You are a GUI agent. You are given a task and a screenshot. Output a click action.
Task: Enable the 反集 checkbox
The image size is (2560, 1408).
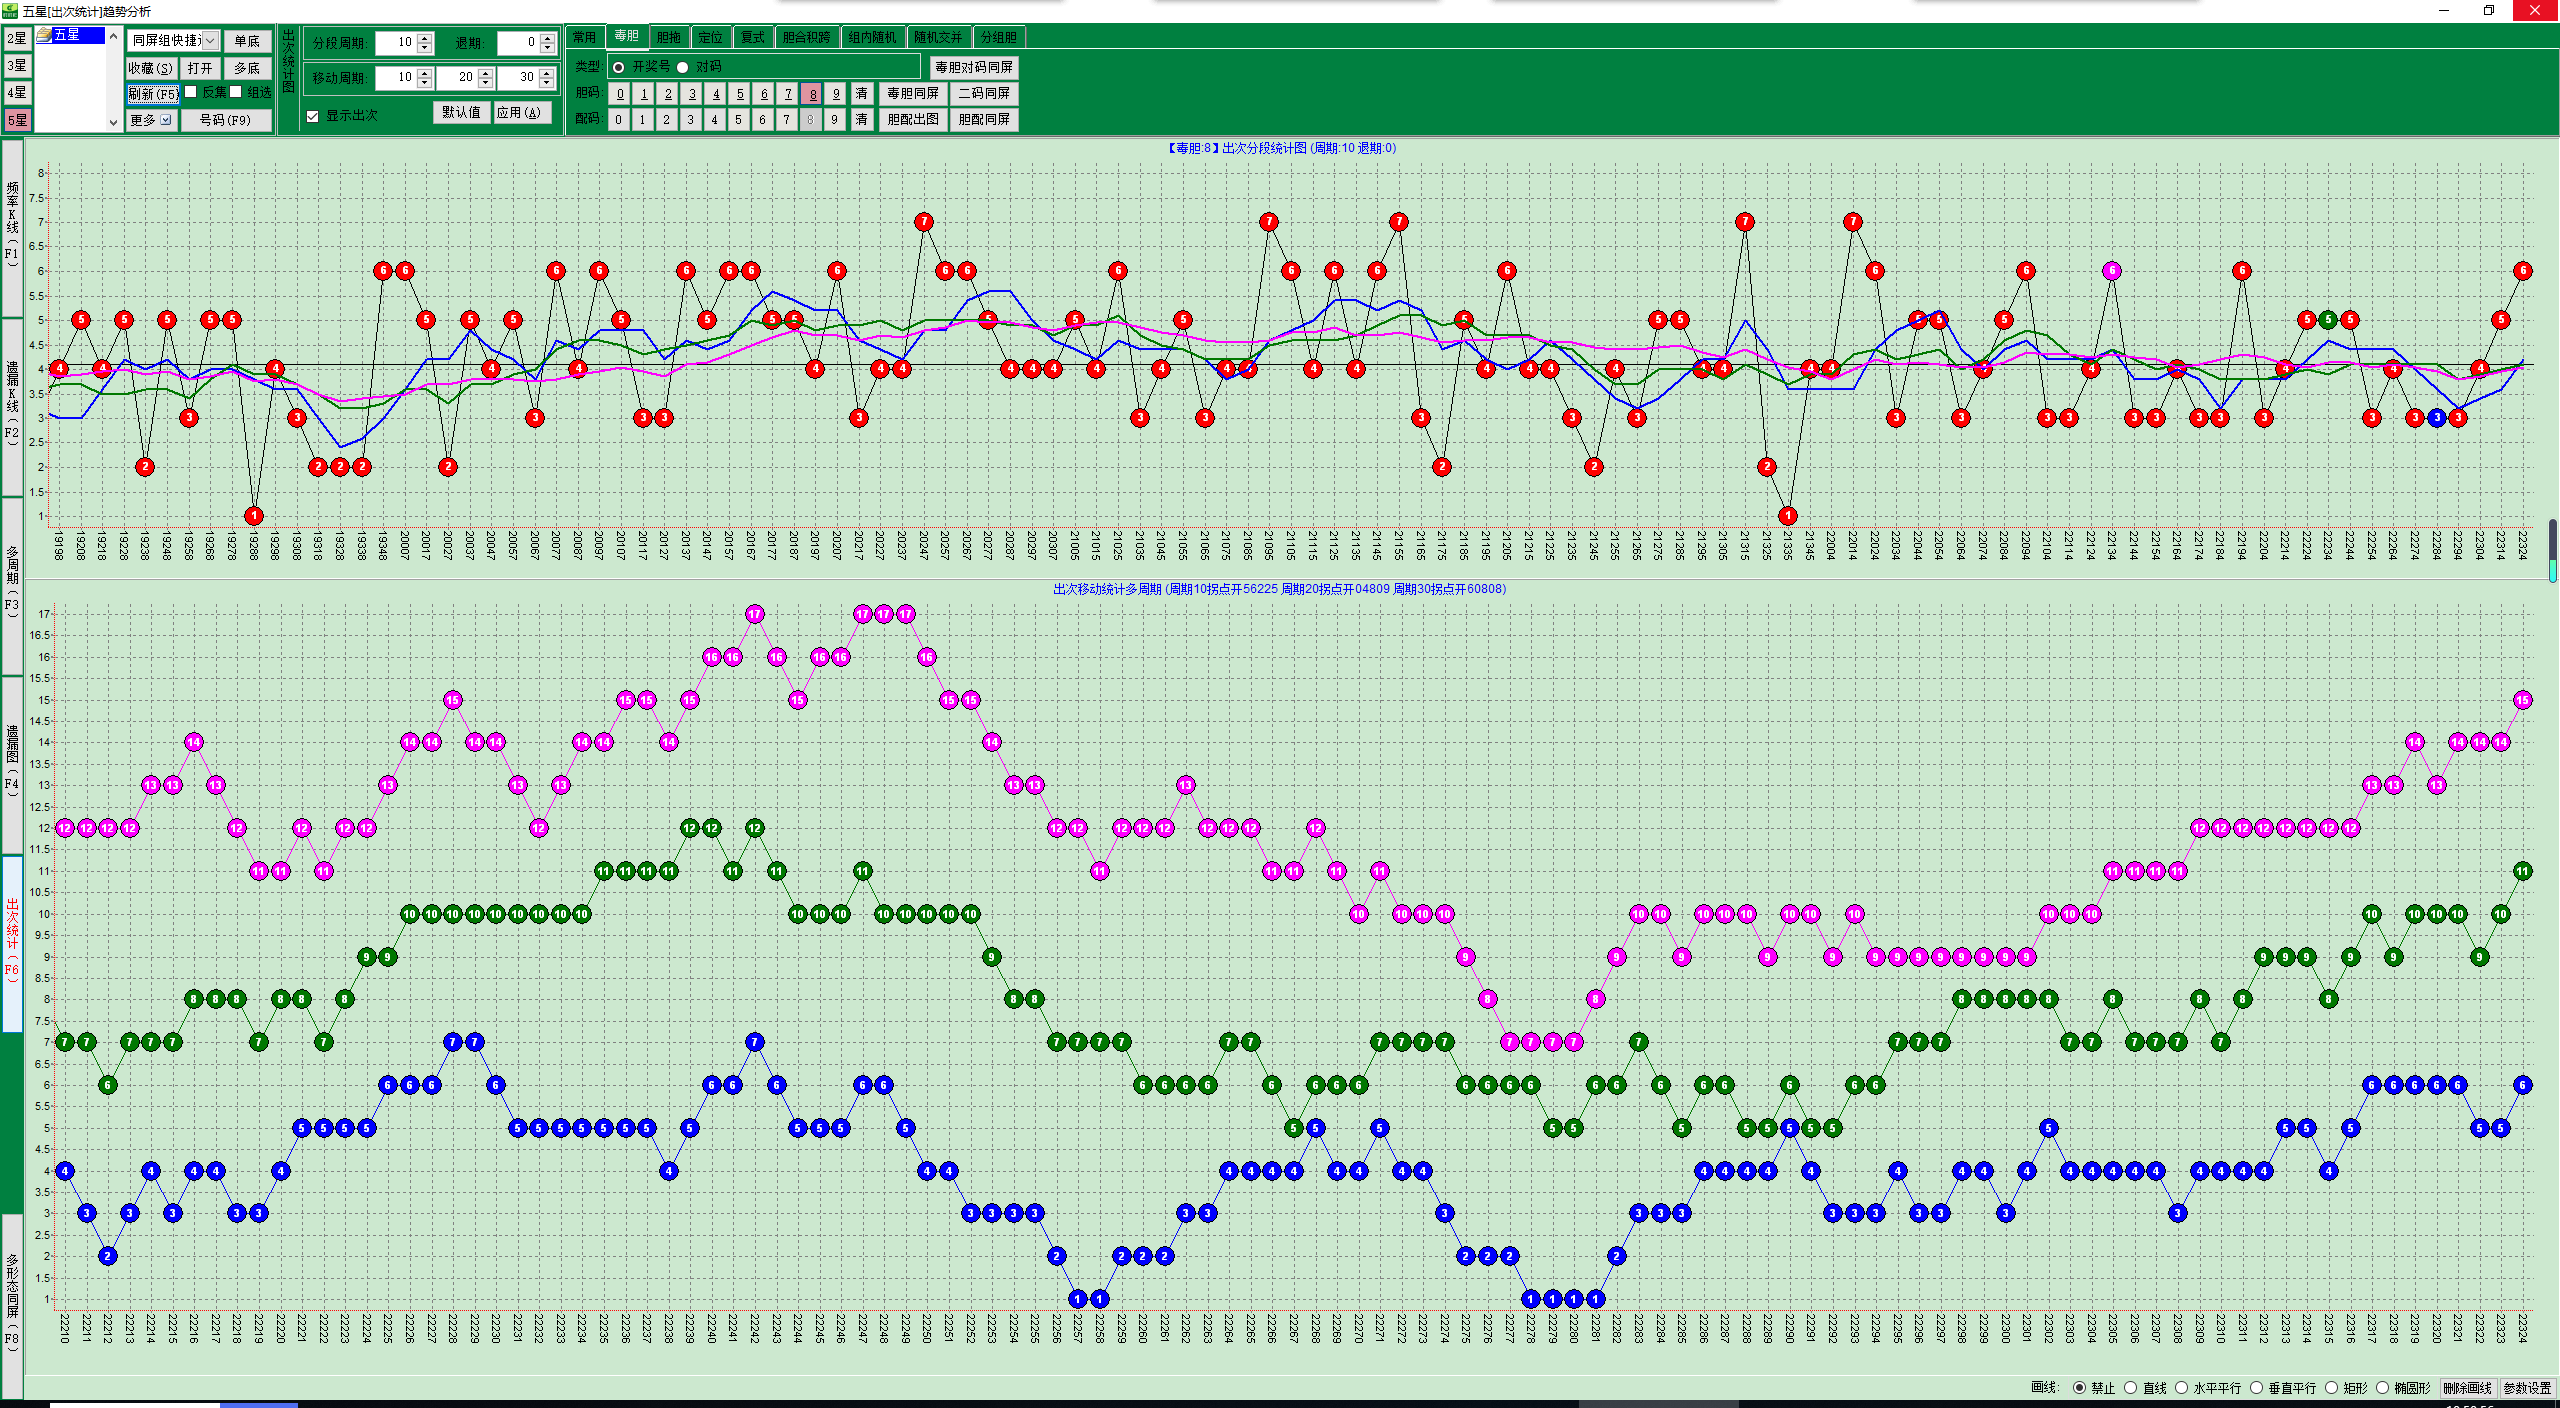coord(191,92)
